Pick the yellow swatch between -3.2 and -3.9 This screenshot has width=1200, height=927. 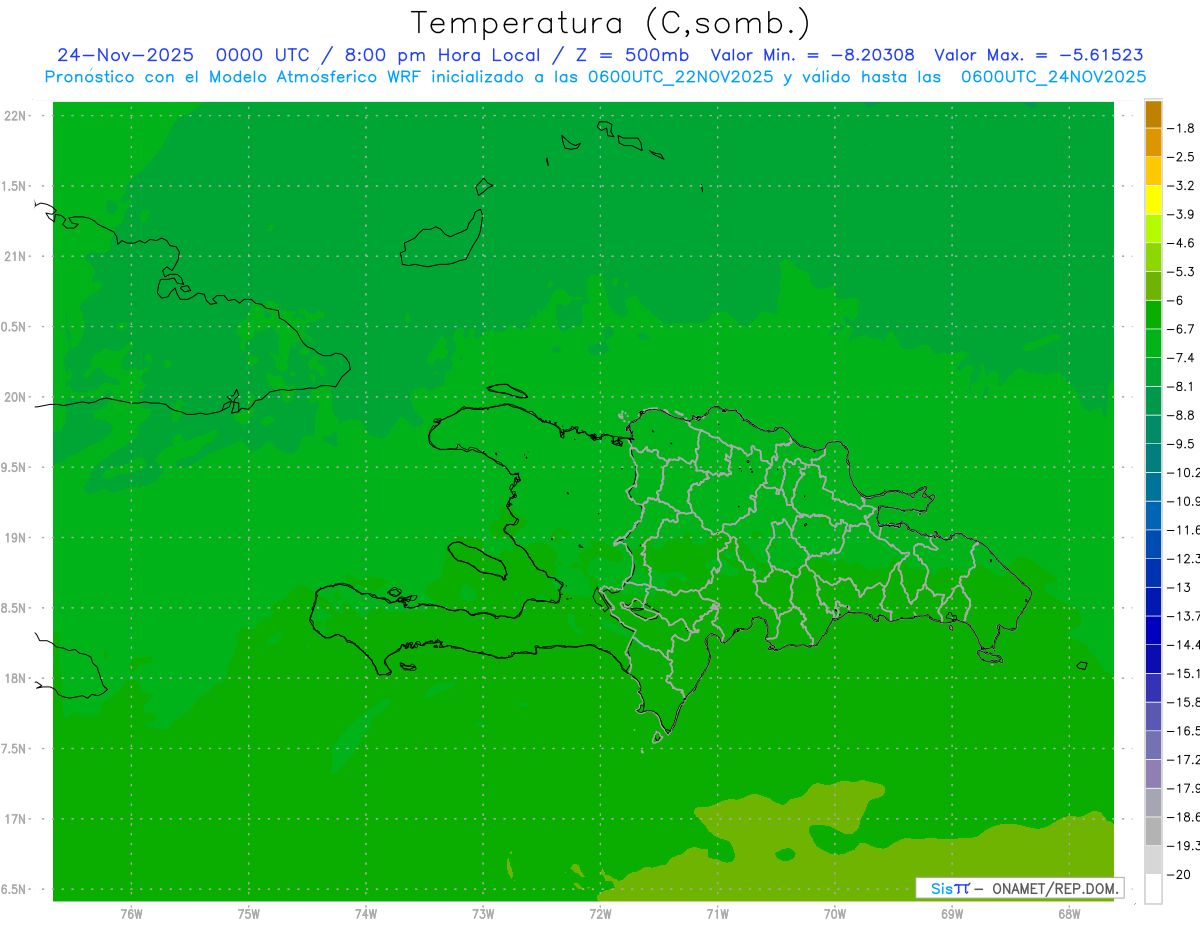pos(1153,200)
